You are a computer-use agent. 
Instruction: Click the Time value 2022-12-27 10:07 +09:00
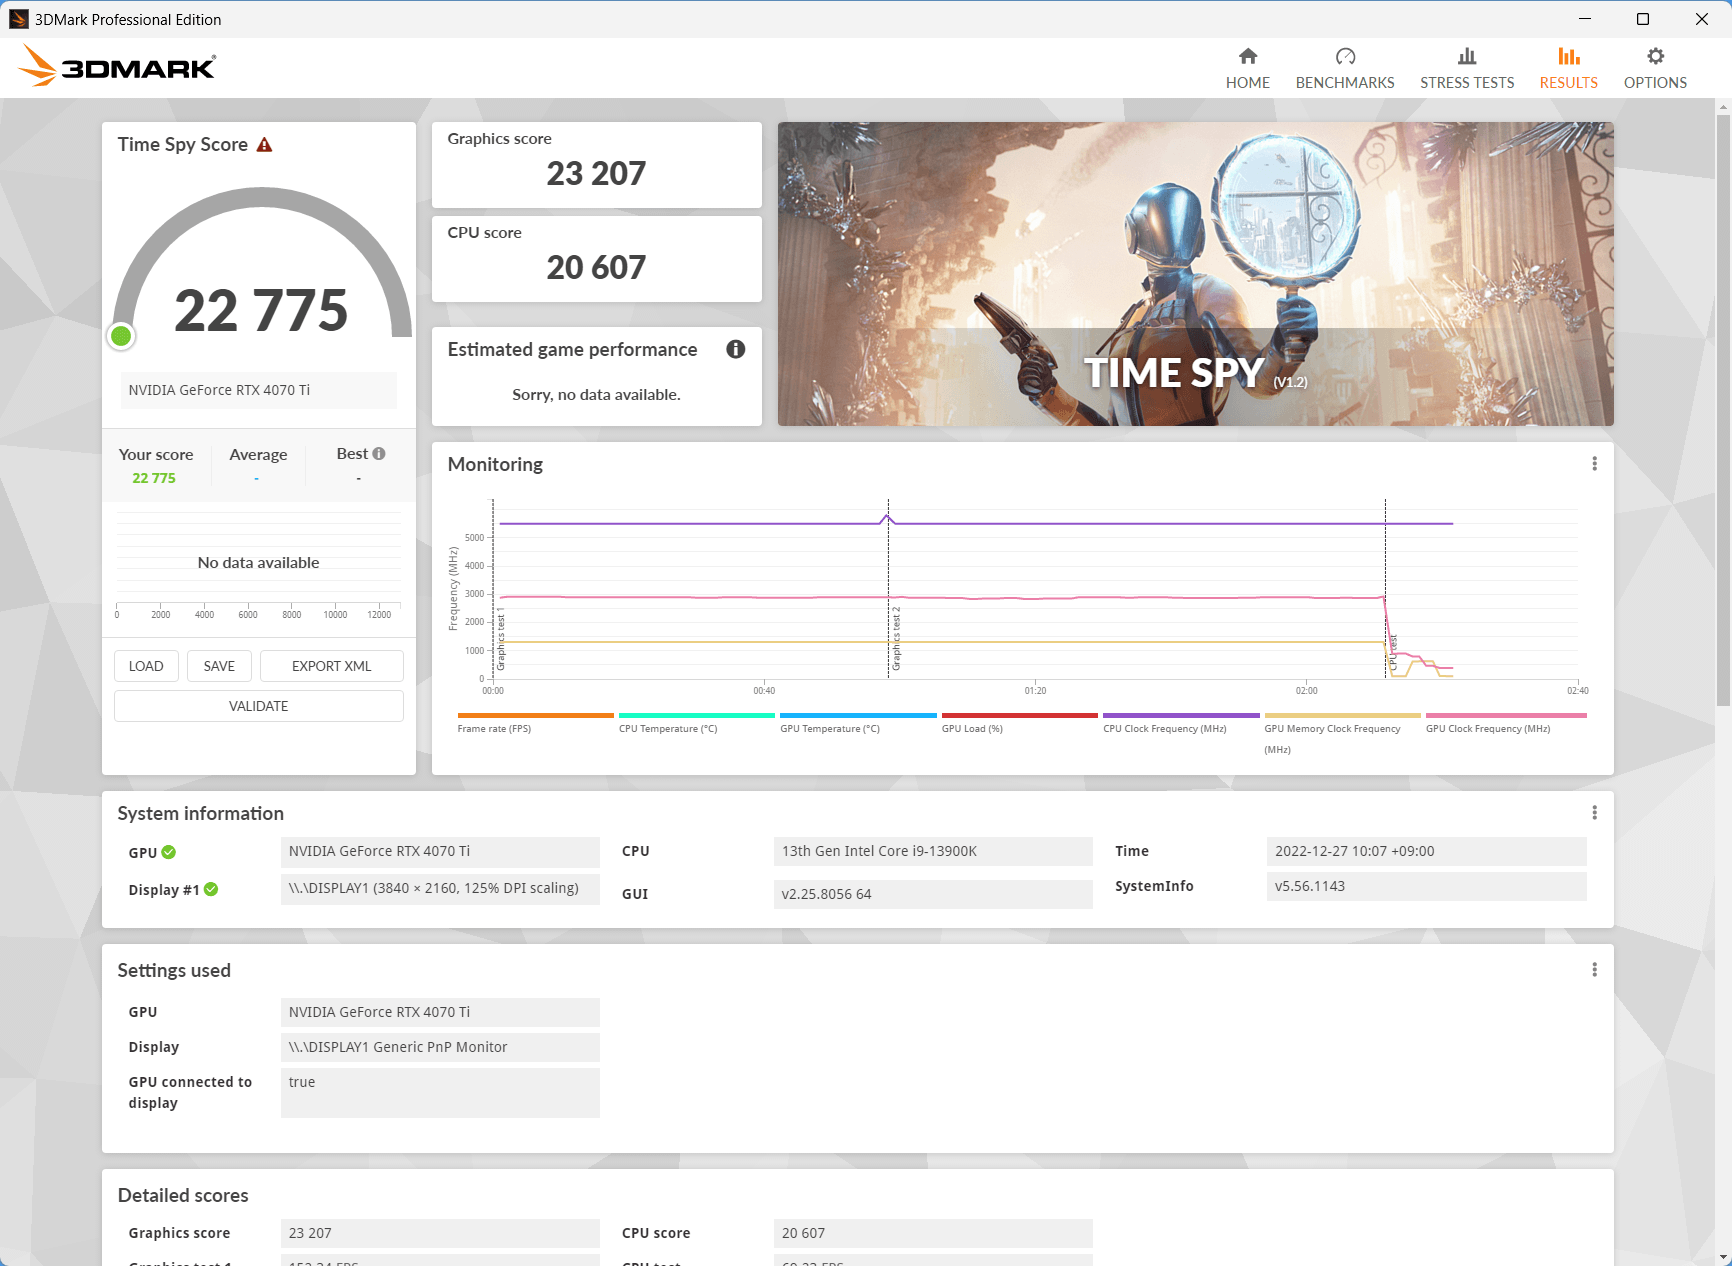pos(1426,851)
